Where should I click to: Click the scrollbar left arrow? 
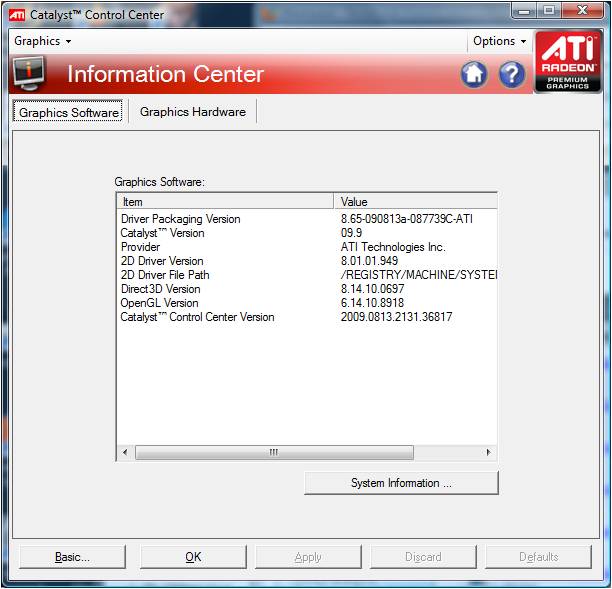pos(125,452)
